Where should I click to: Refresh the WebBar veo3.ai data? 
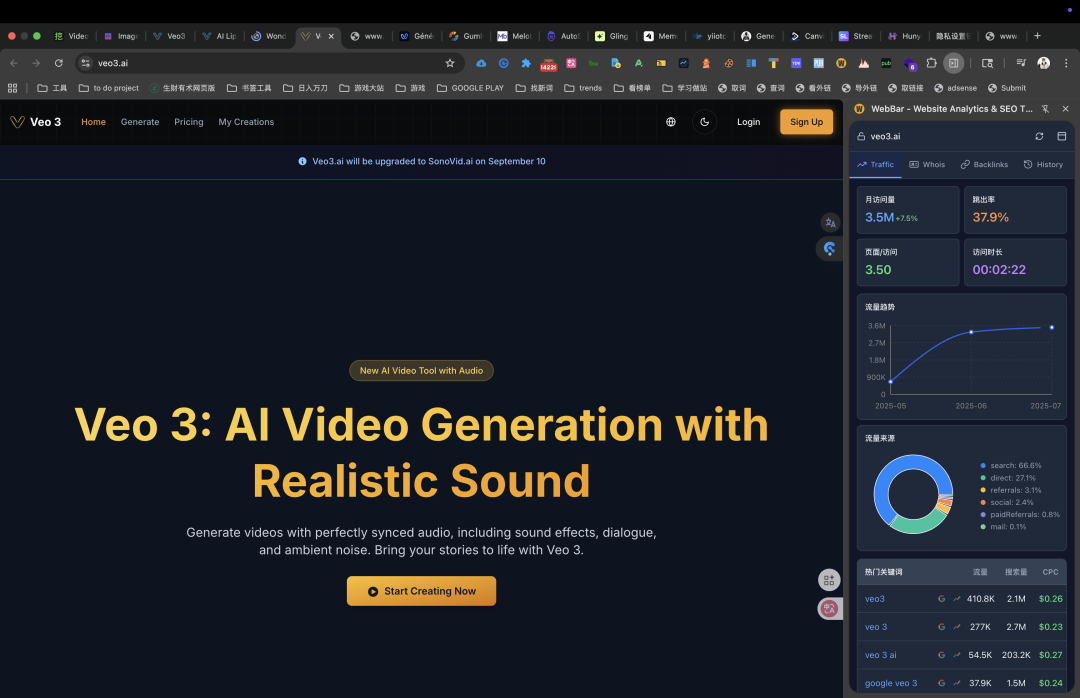(x=1039, y=136)
